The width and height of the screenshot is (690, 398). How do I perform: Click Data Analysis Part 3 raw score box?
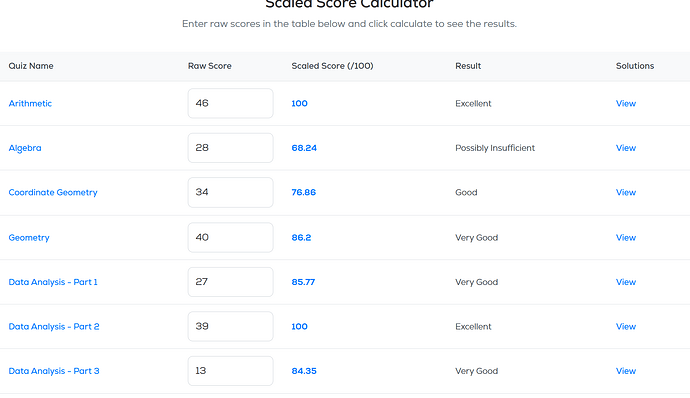(x=231, y=371)
